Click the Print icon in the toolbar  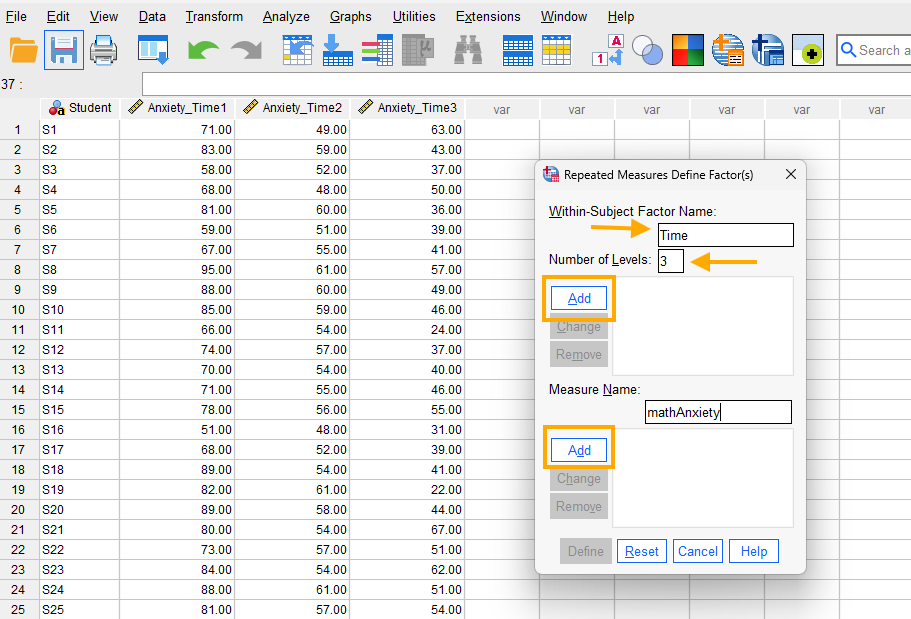103,50
